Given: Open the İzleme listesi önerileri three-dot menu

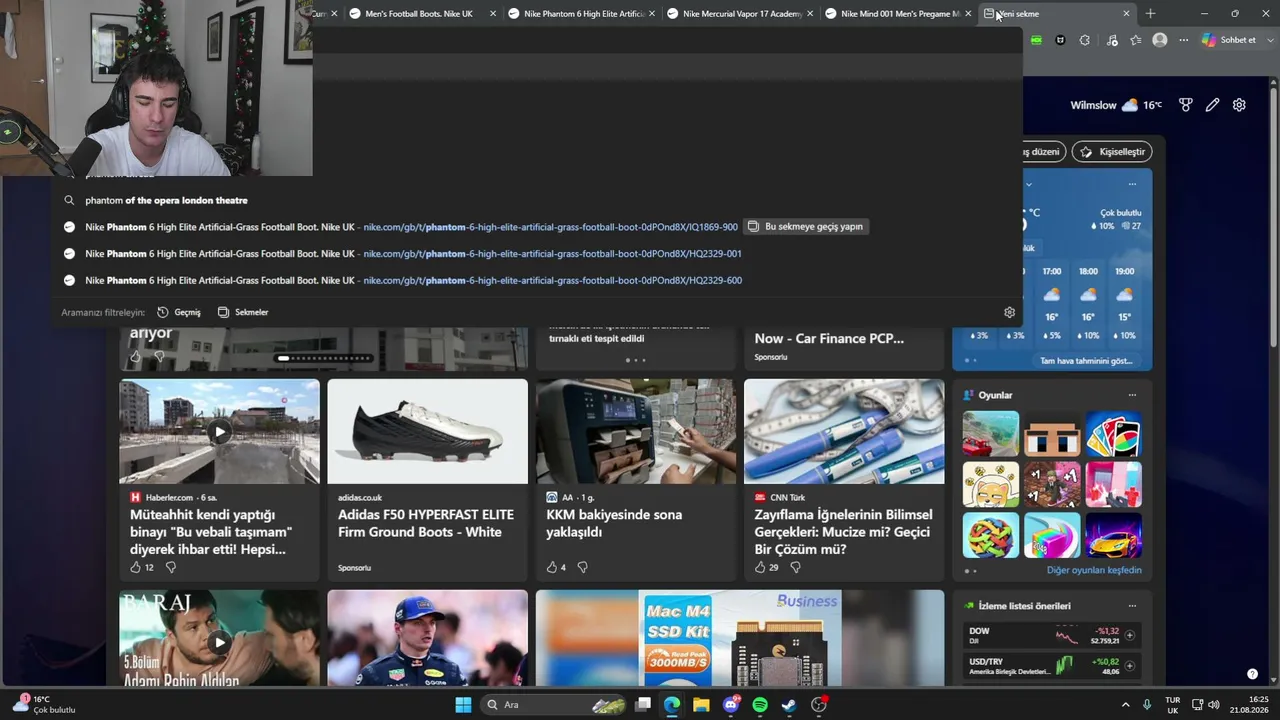Looking at the screenshot, I should 1132,606.
